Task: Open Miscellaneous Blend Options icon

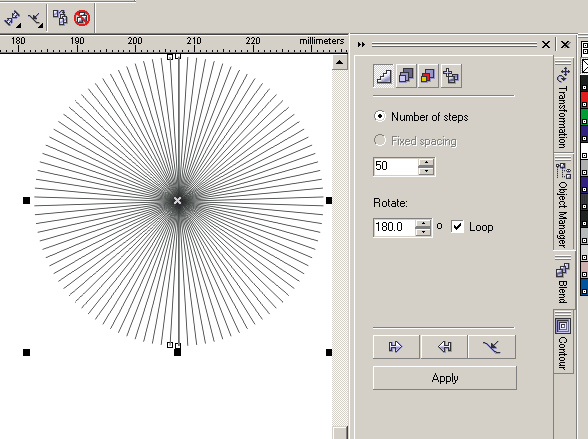Action: [451, 76]
